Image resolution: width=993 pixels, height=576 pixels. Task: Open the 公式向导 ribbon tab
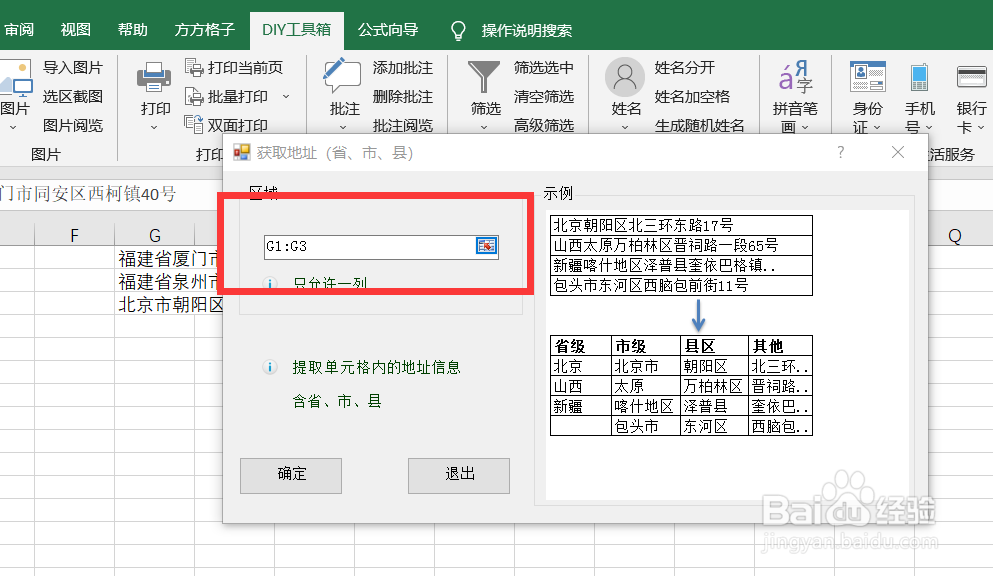388,30
